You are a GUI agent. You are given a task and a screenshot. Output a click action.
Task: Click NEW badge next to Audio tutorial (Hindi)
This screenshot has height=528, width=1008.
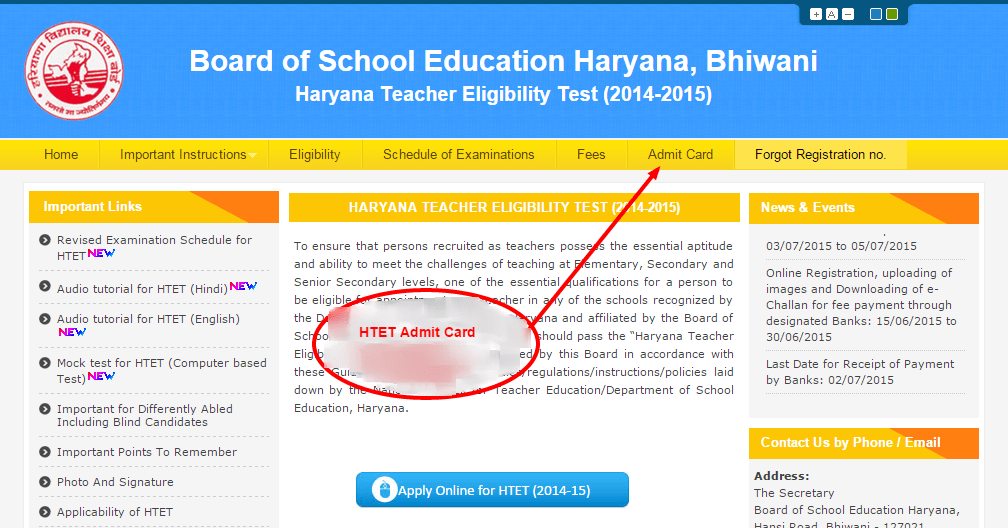[x=243, y=286]
